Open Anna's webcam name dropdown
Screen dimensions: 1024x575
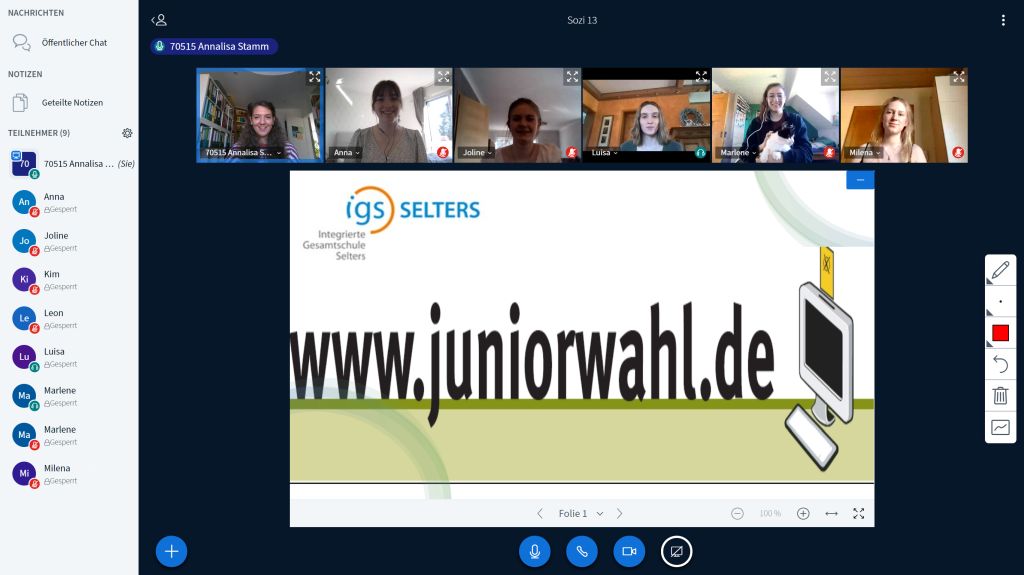(347, 153)
